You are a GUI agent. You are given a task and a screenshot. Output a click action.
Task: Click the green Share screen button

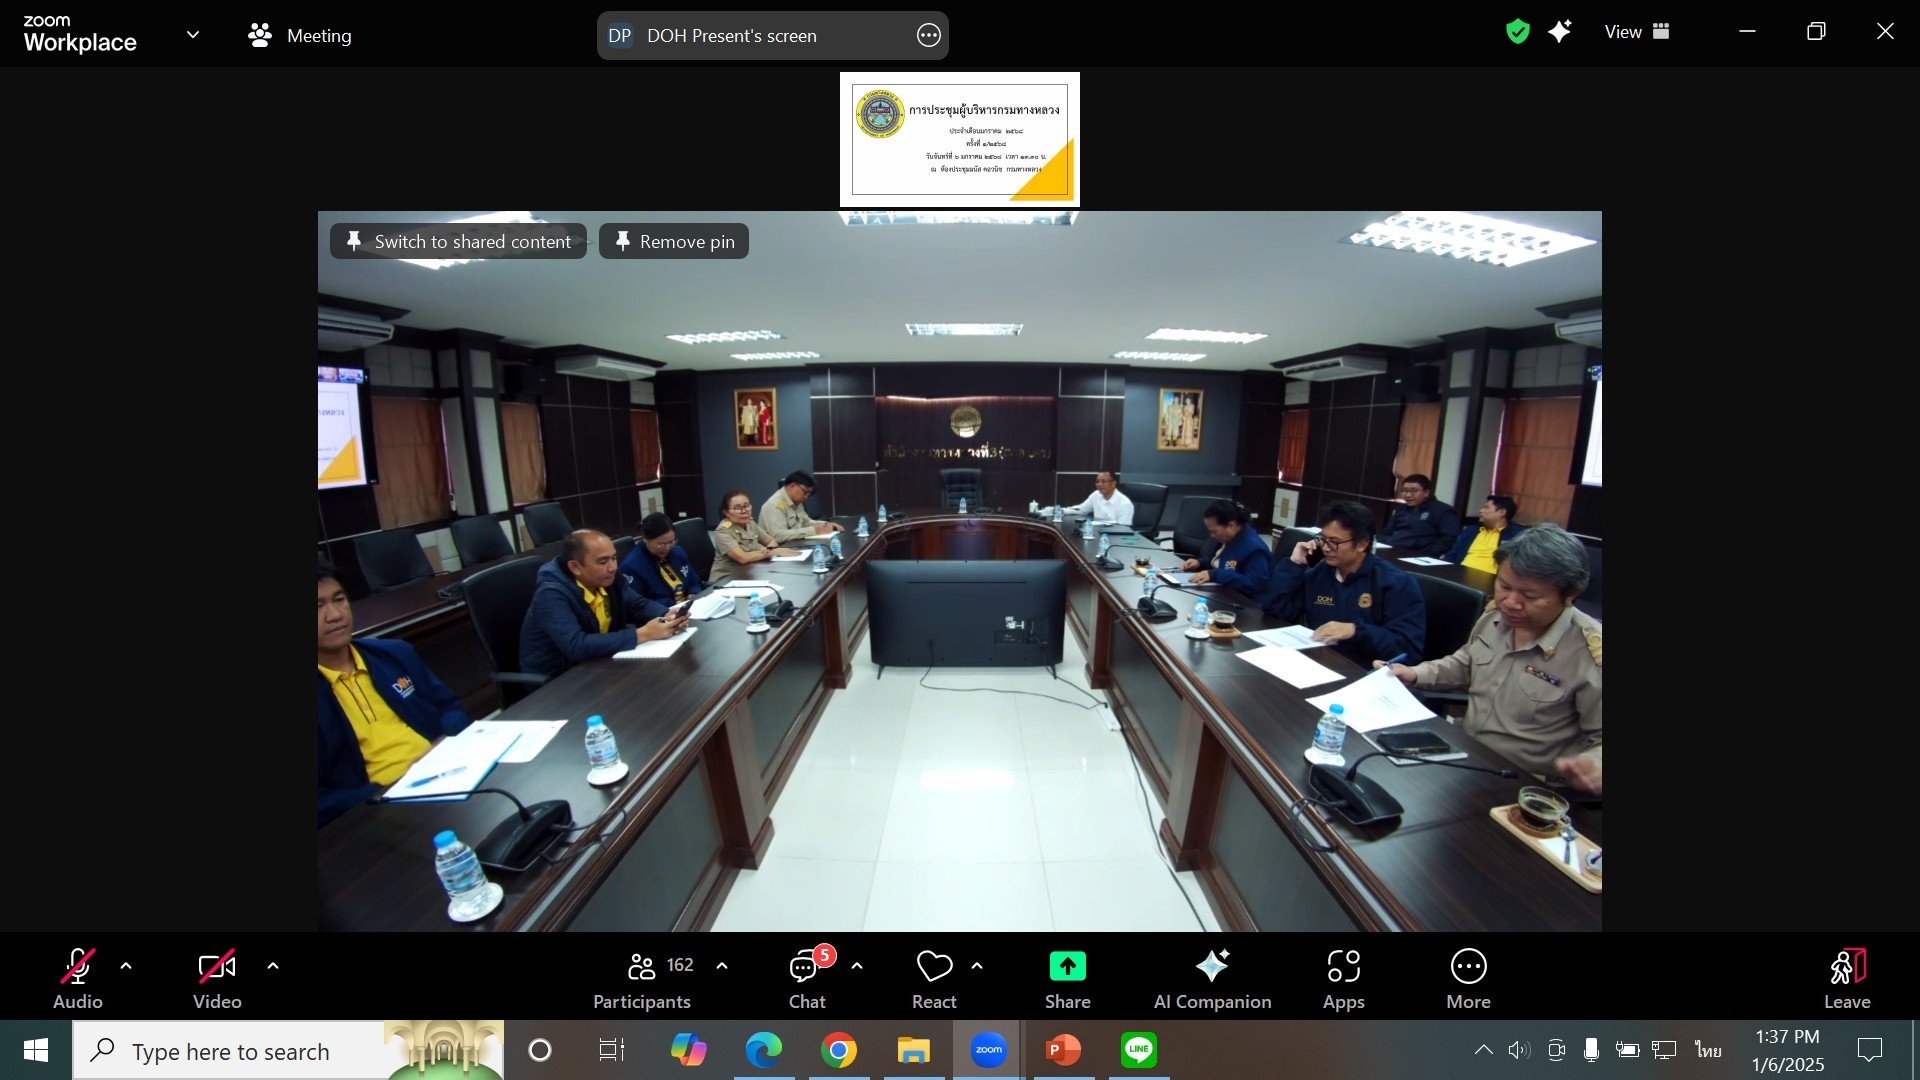point(1067,967)
